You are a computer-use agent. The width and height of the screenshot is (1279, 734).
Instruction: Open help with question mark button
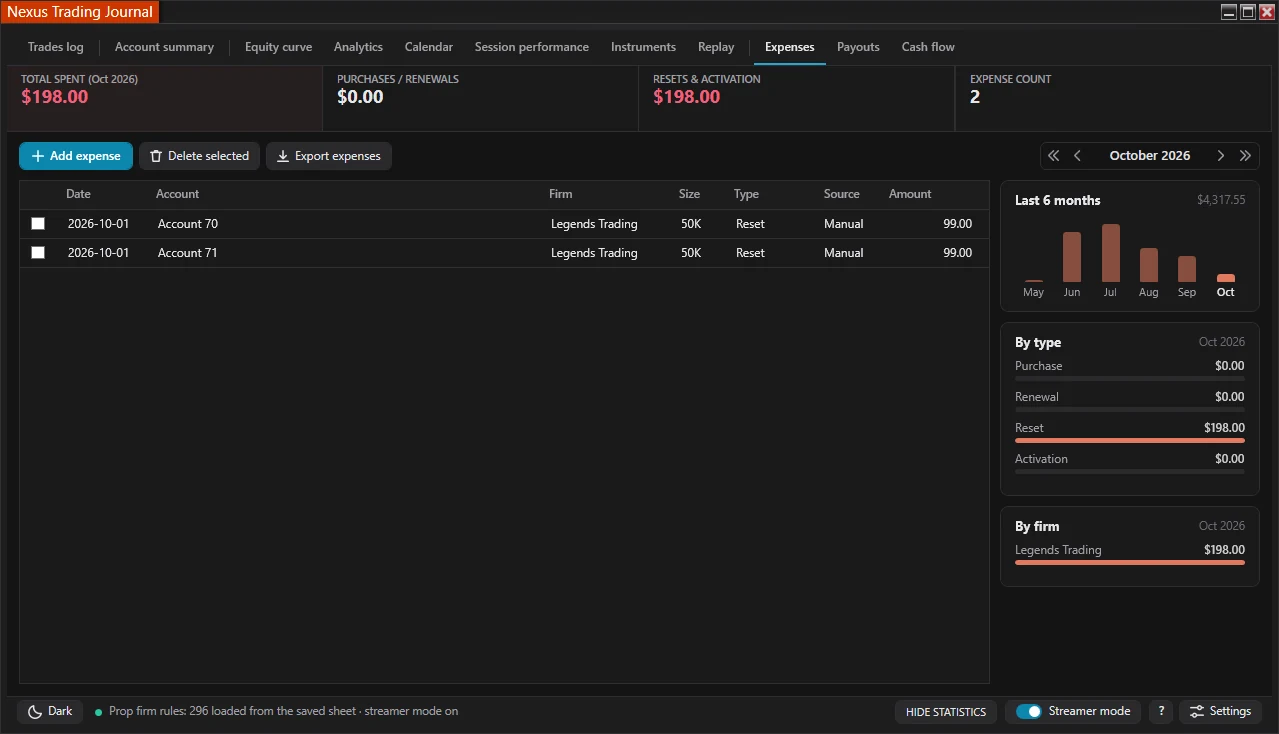pos(1160,712)
